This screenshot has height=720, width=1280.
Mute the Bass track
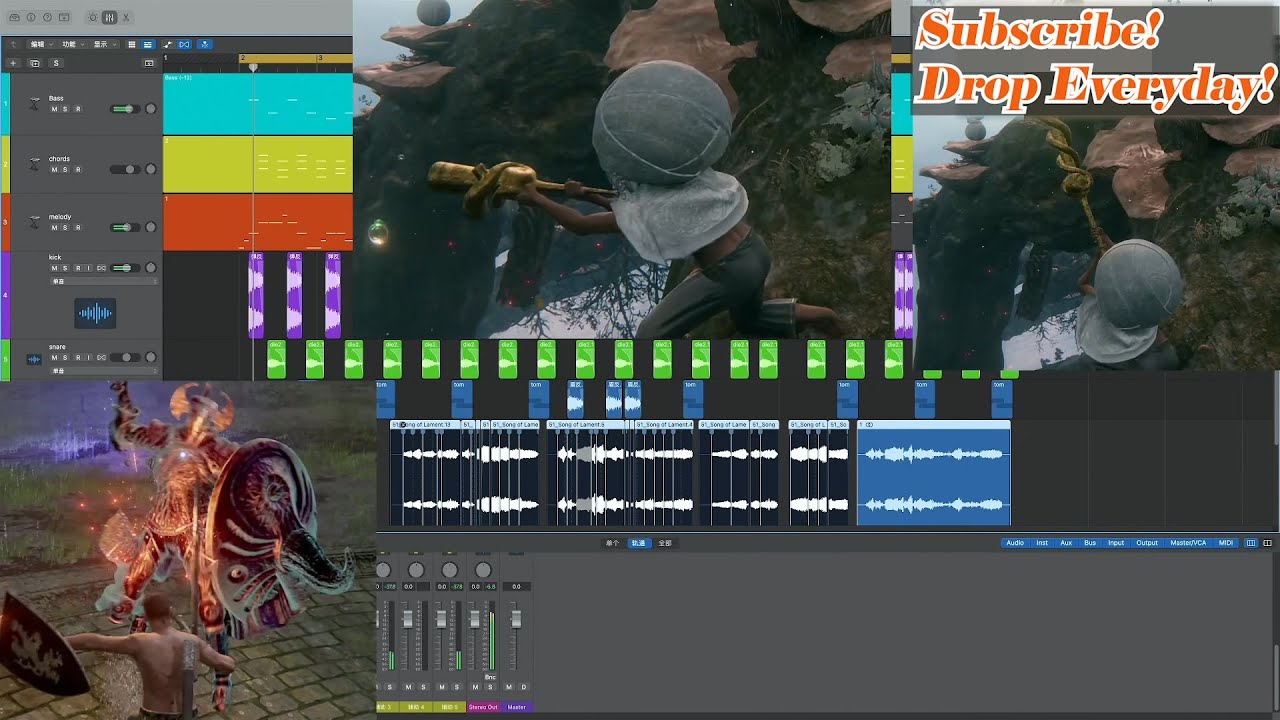(54, 109)
